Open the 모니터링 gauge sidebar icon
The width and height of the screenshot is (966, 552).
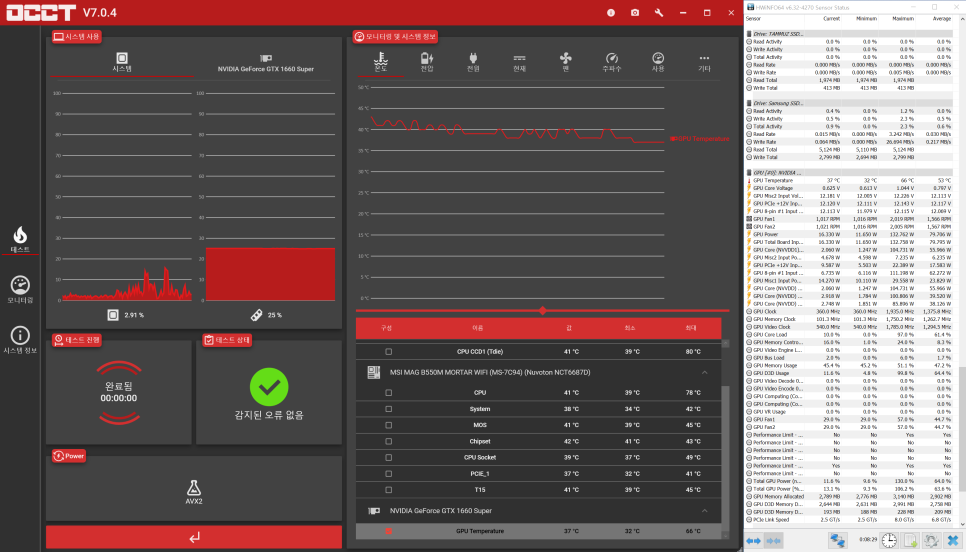click(x=20, y=289)
